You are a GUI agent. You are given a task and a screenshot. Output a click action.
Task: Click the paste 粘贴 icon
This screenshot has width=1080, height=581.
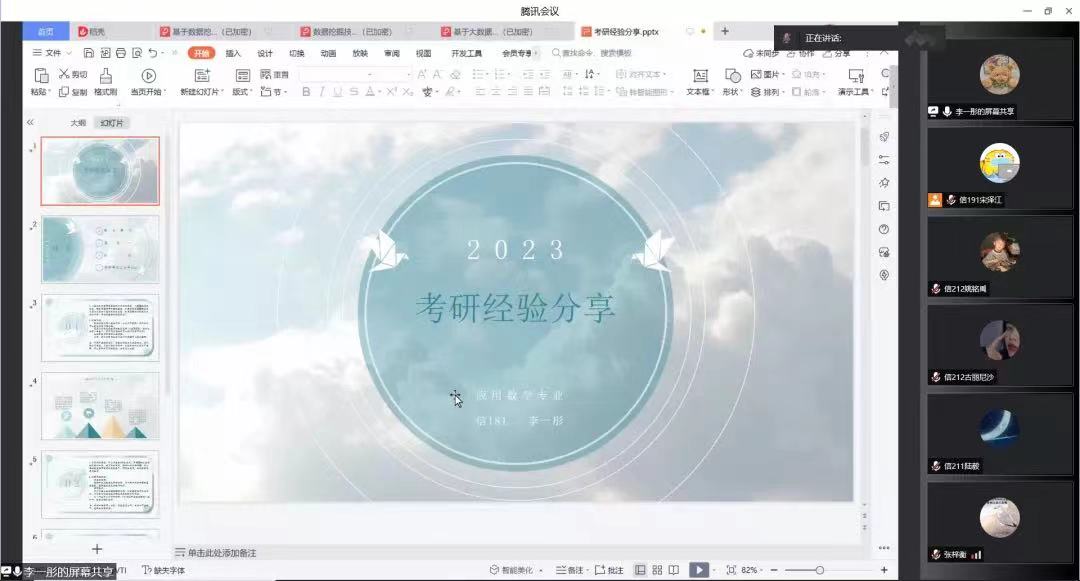(40, 76)
